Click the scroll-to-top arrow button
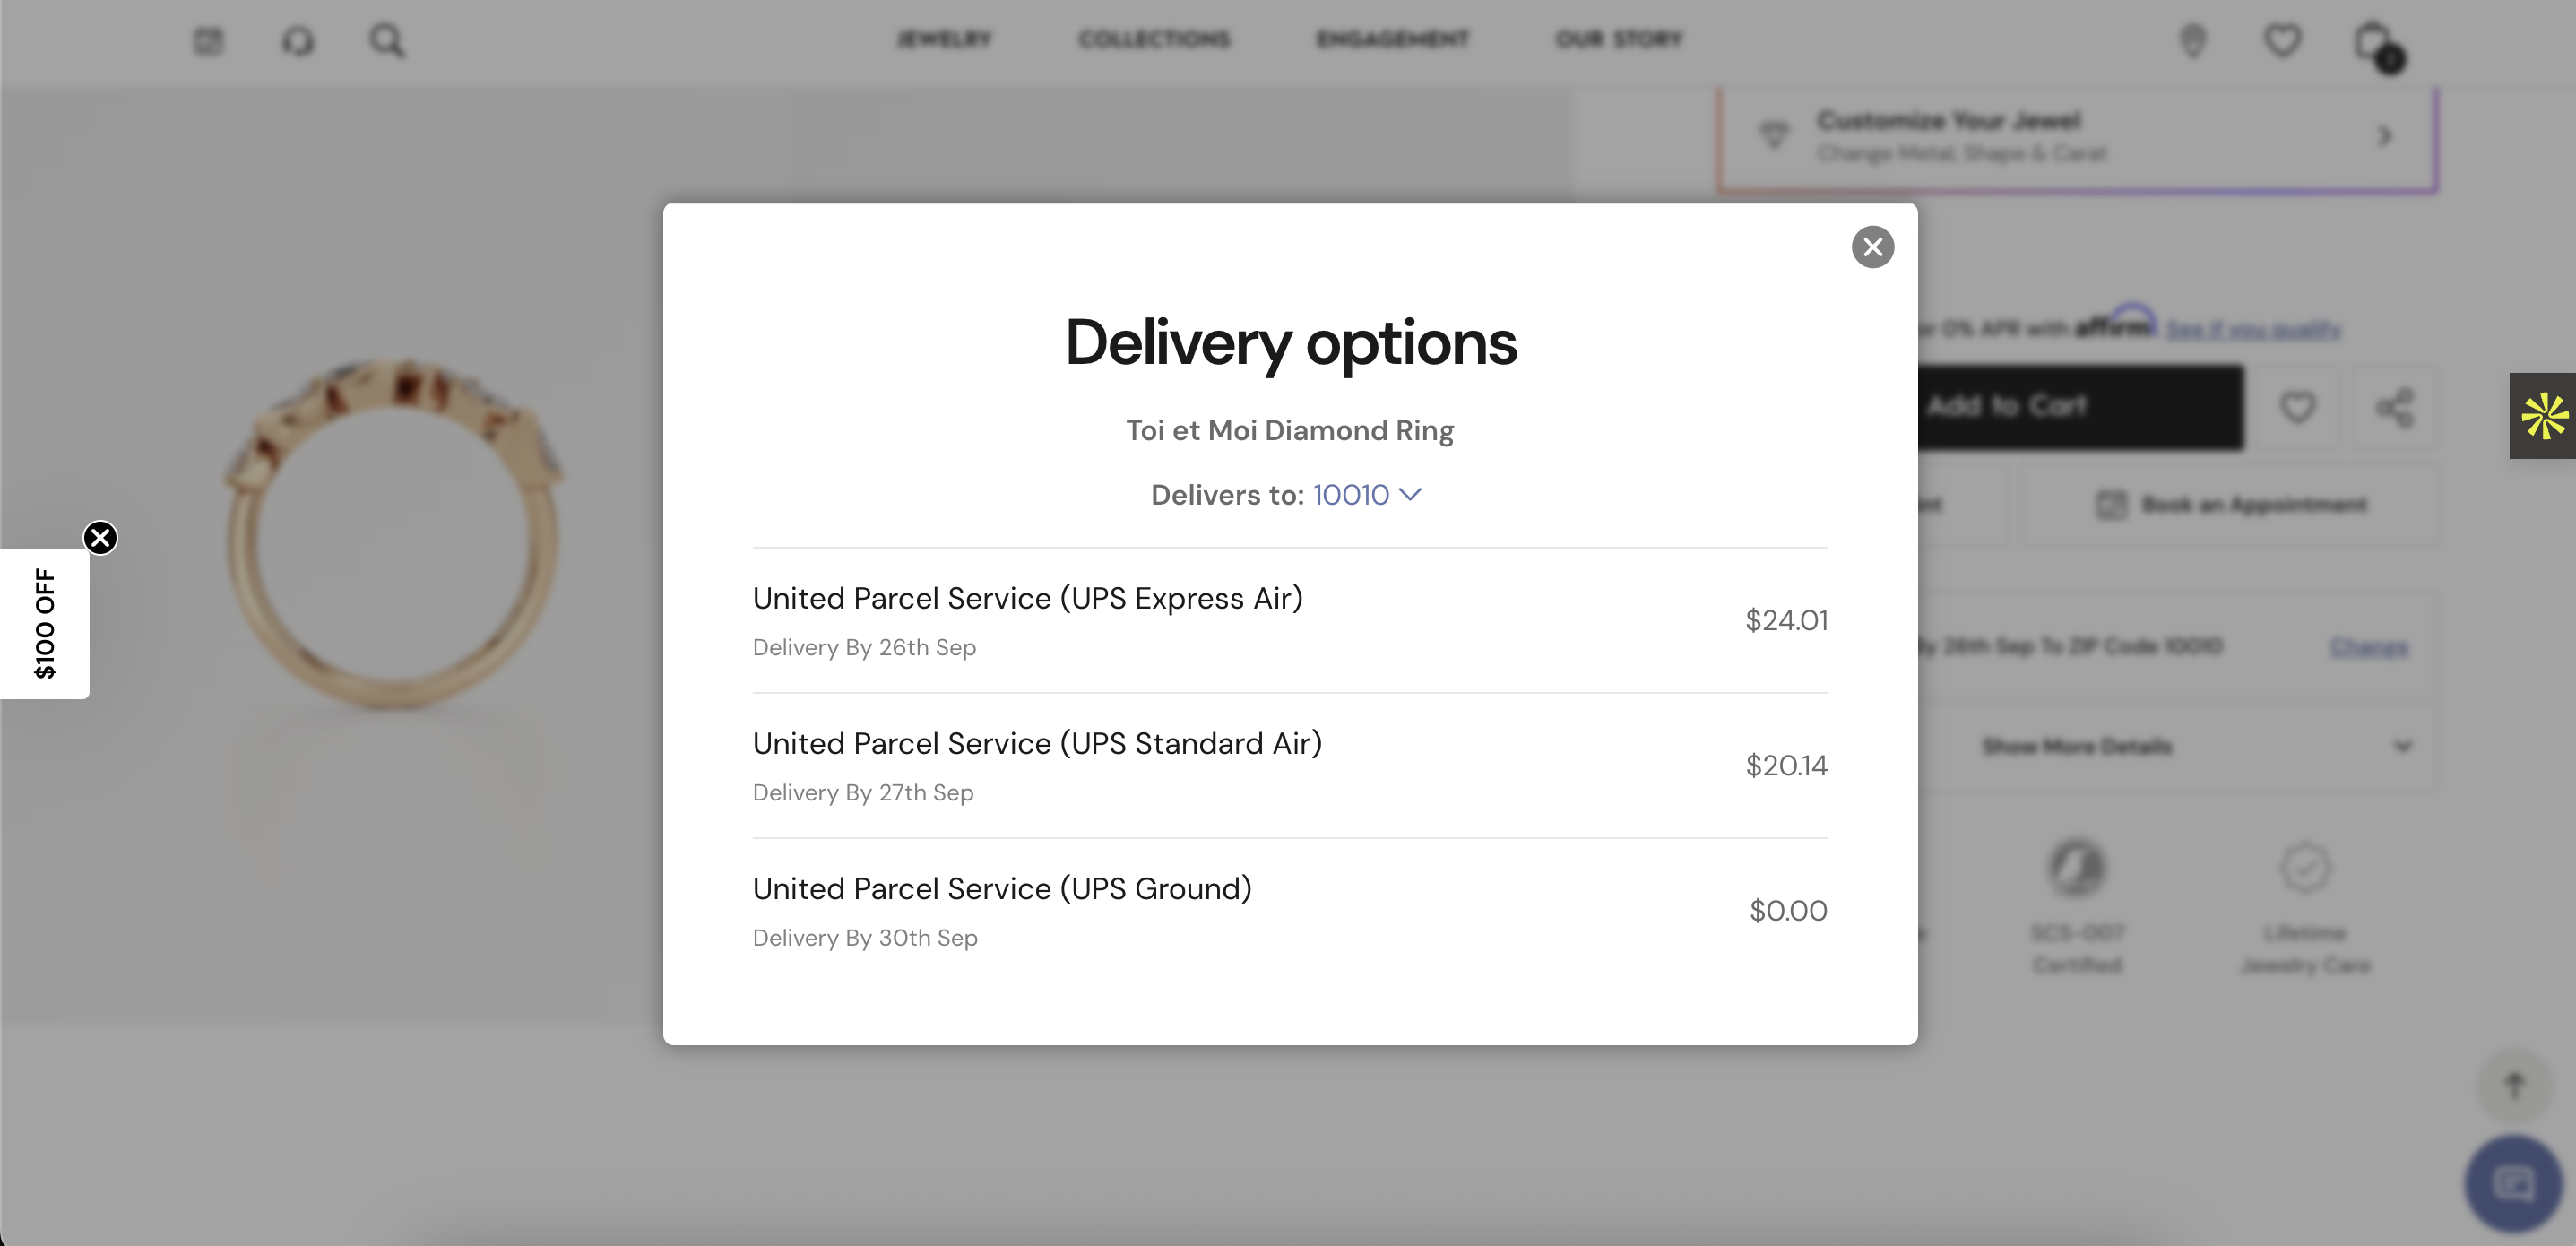 tap(2514, 1085)
